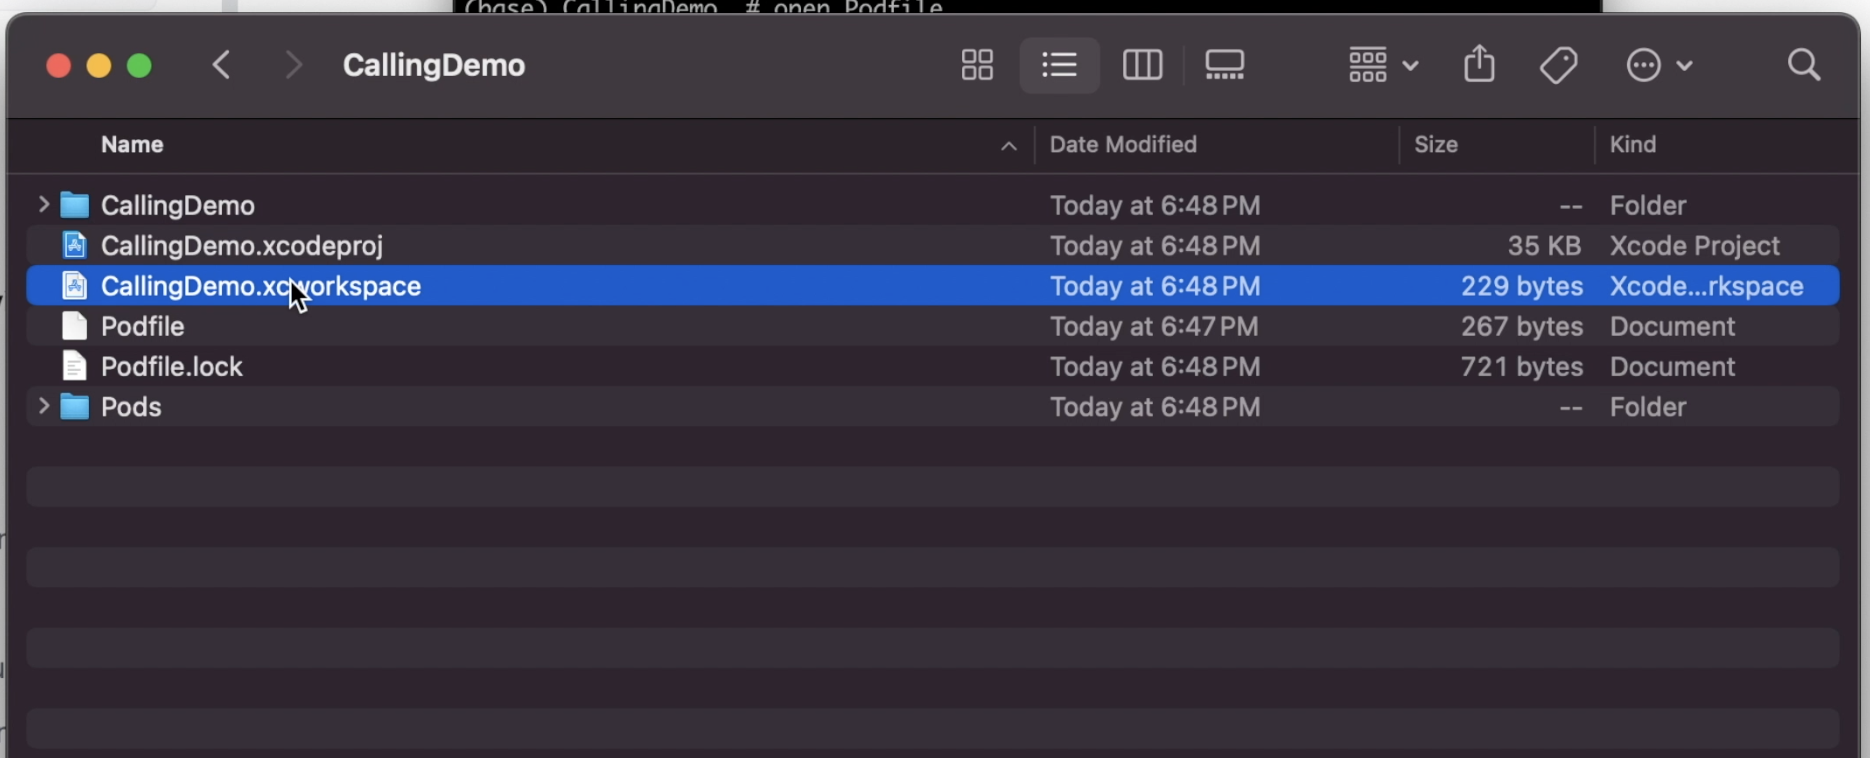Image resolution: width=1870 pixels, height=758 pixels.
Task: Select the Podfile document icon
Action: click(74, 327)
